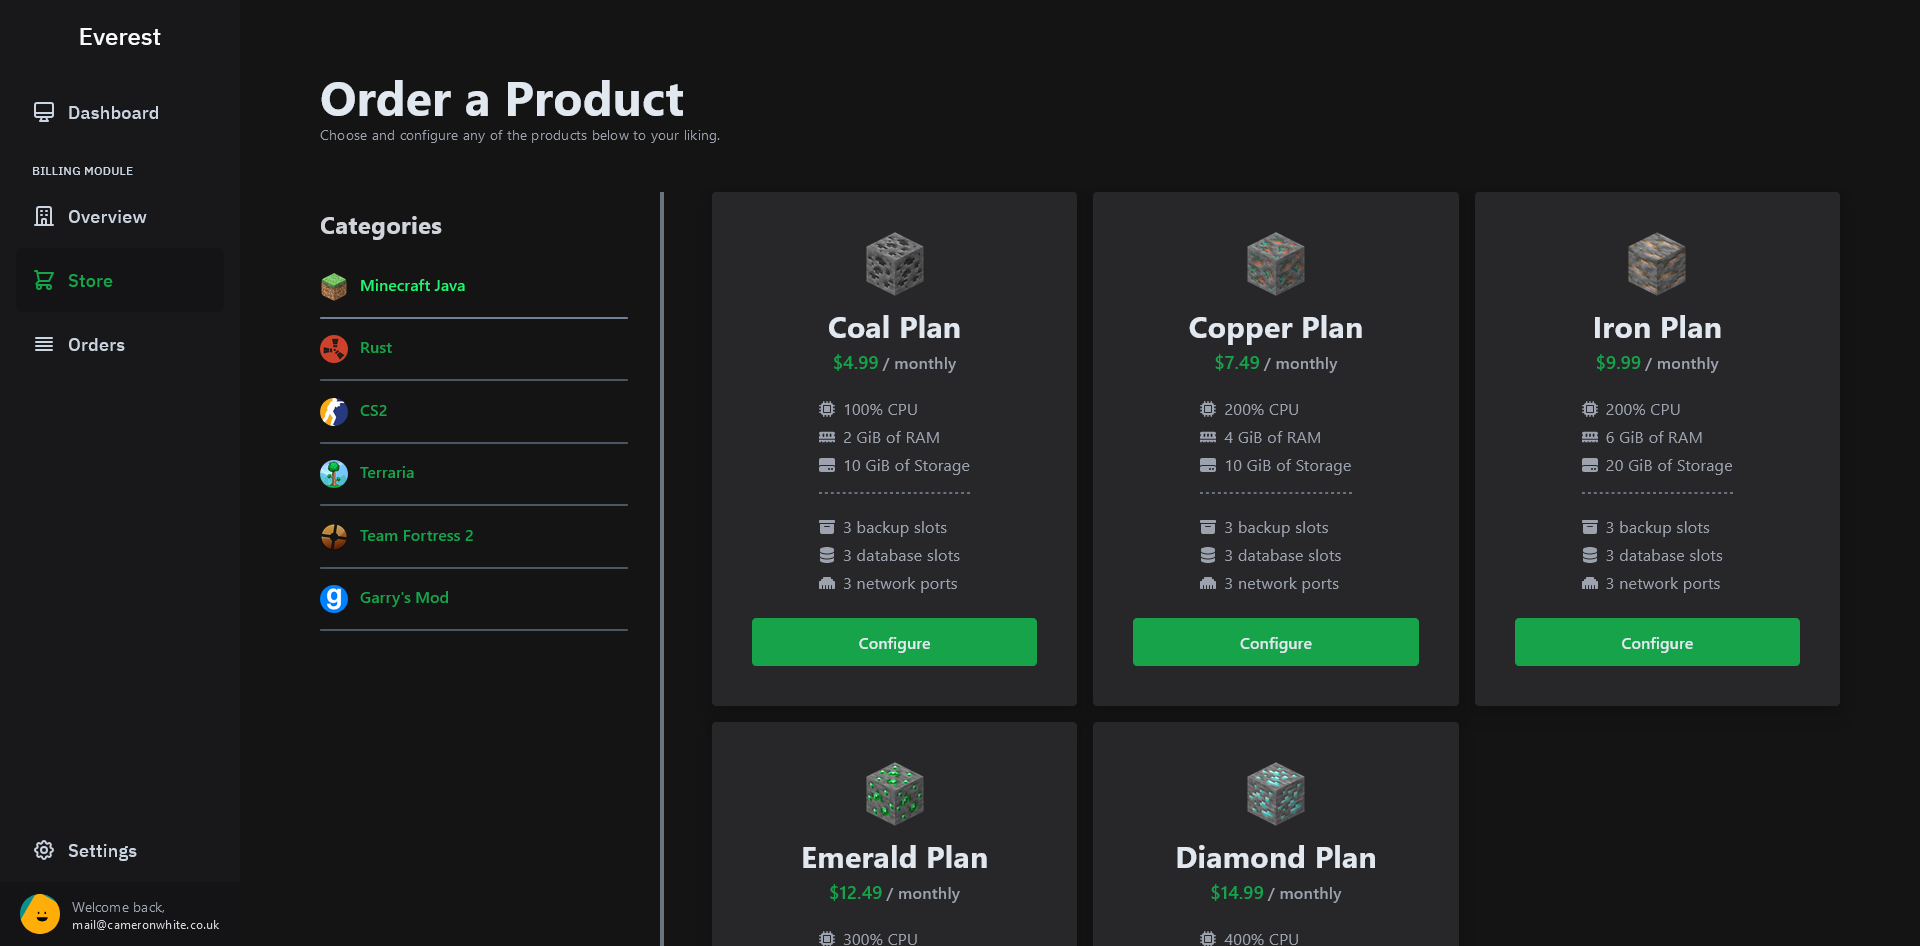Click the user avatar icon
Viewport: 1920px width, 946px height.
click(40, 914)
